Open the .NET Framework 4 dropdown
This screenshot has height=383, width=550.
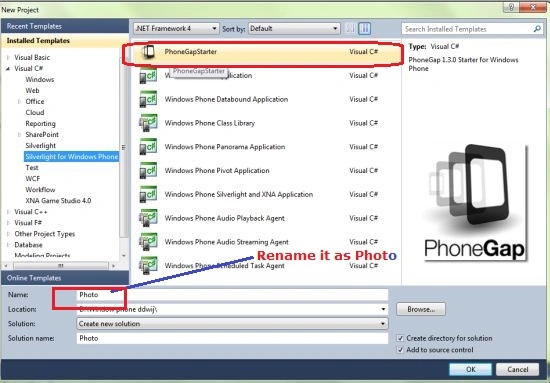point(176,28)
